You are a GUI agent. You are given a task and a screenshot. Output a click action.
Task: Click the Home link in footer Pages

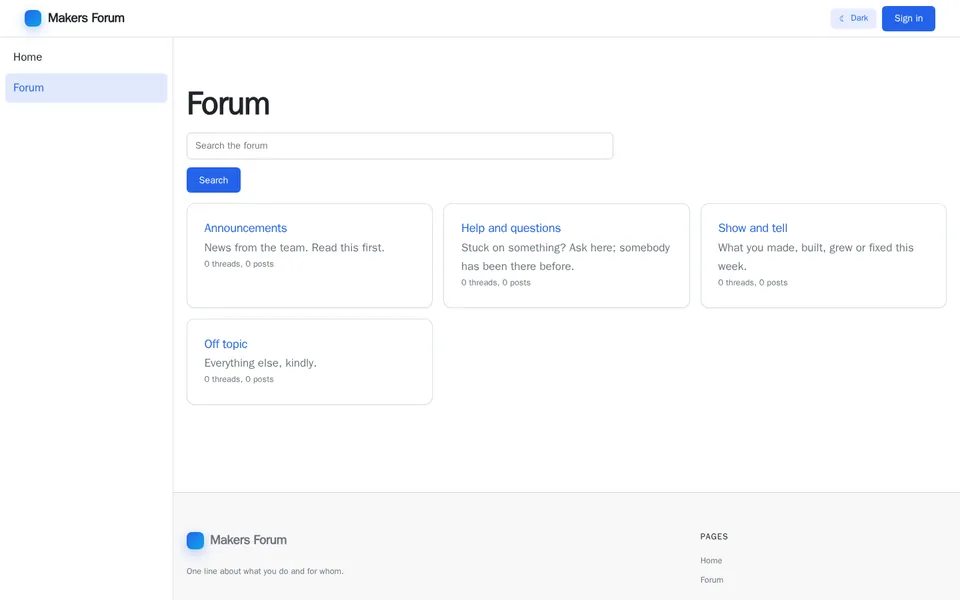click(x=711, y=560)
